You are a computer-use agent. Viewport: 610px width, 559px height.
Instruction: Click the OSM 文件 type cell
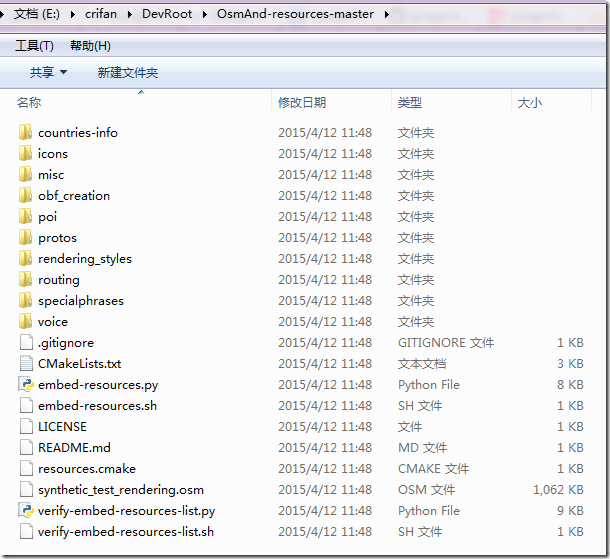tap(426, 490)
